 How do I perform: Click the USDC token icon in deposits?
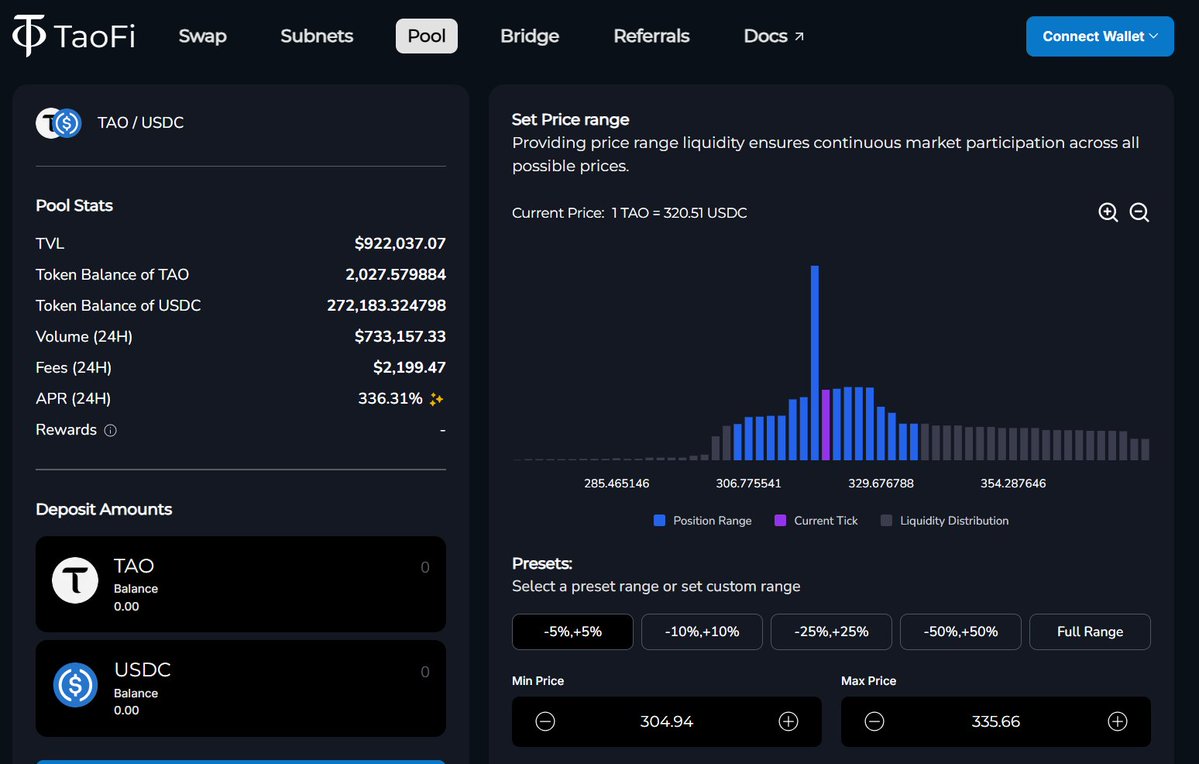[75, 684]
